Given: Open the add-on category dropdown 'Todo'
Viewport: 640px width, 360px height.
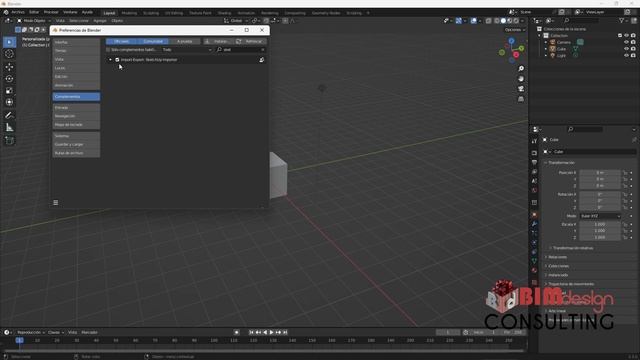Looking at the screenshot, I should pos(187,50).
